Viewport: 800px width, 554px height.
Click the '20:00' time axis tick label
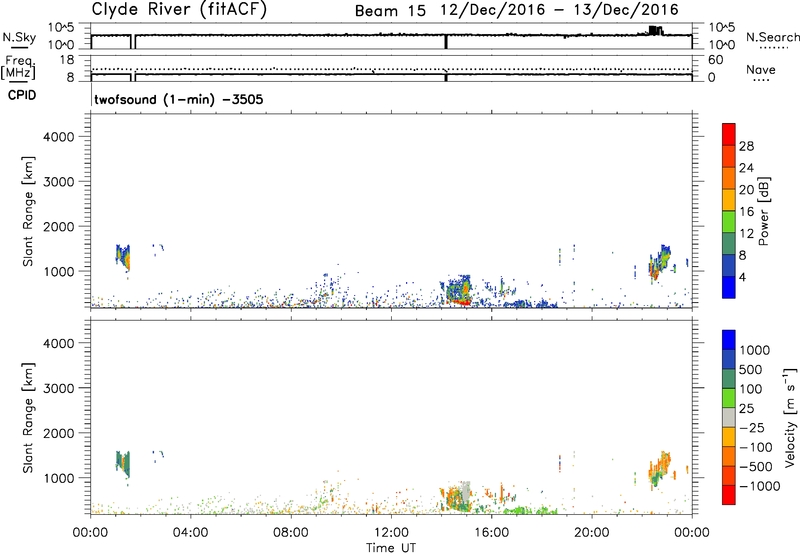pyautogui.click(x=592, y=533)
